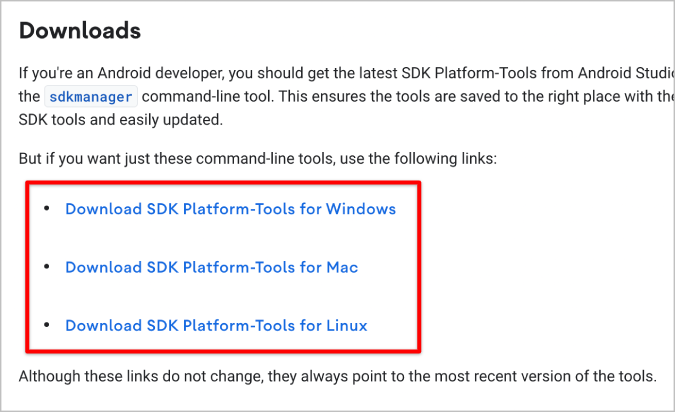Click paragraph line starting 'If you're an Android developer'

[x=347, y=73]
